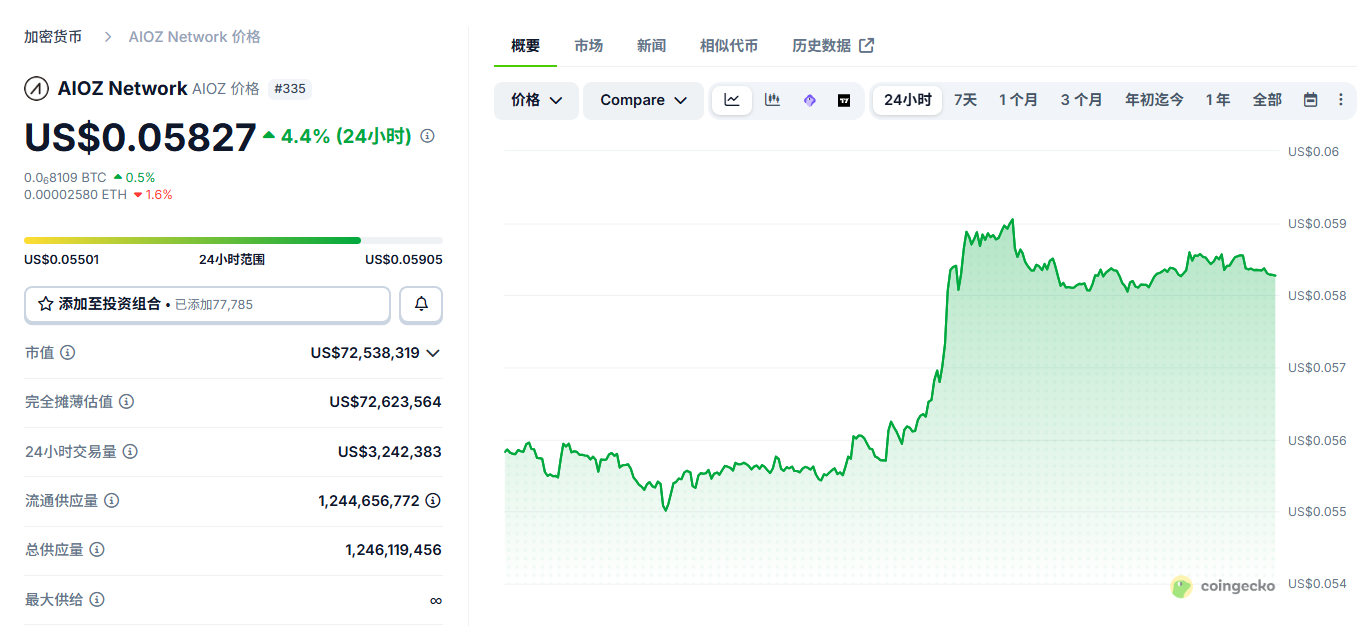Click the US$0.05501 range low value

tap(62, 260)
